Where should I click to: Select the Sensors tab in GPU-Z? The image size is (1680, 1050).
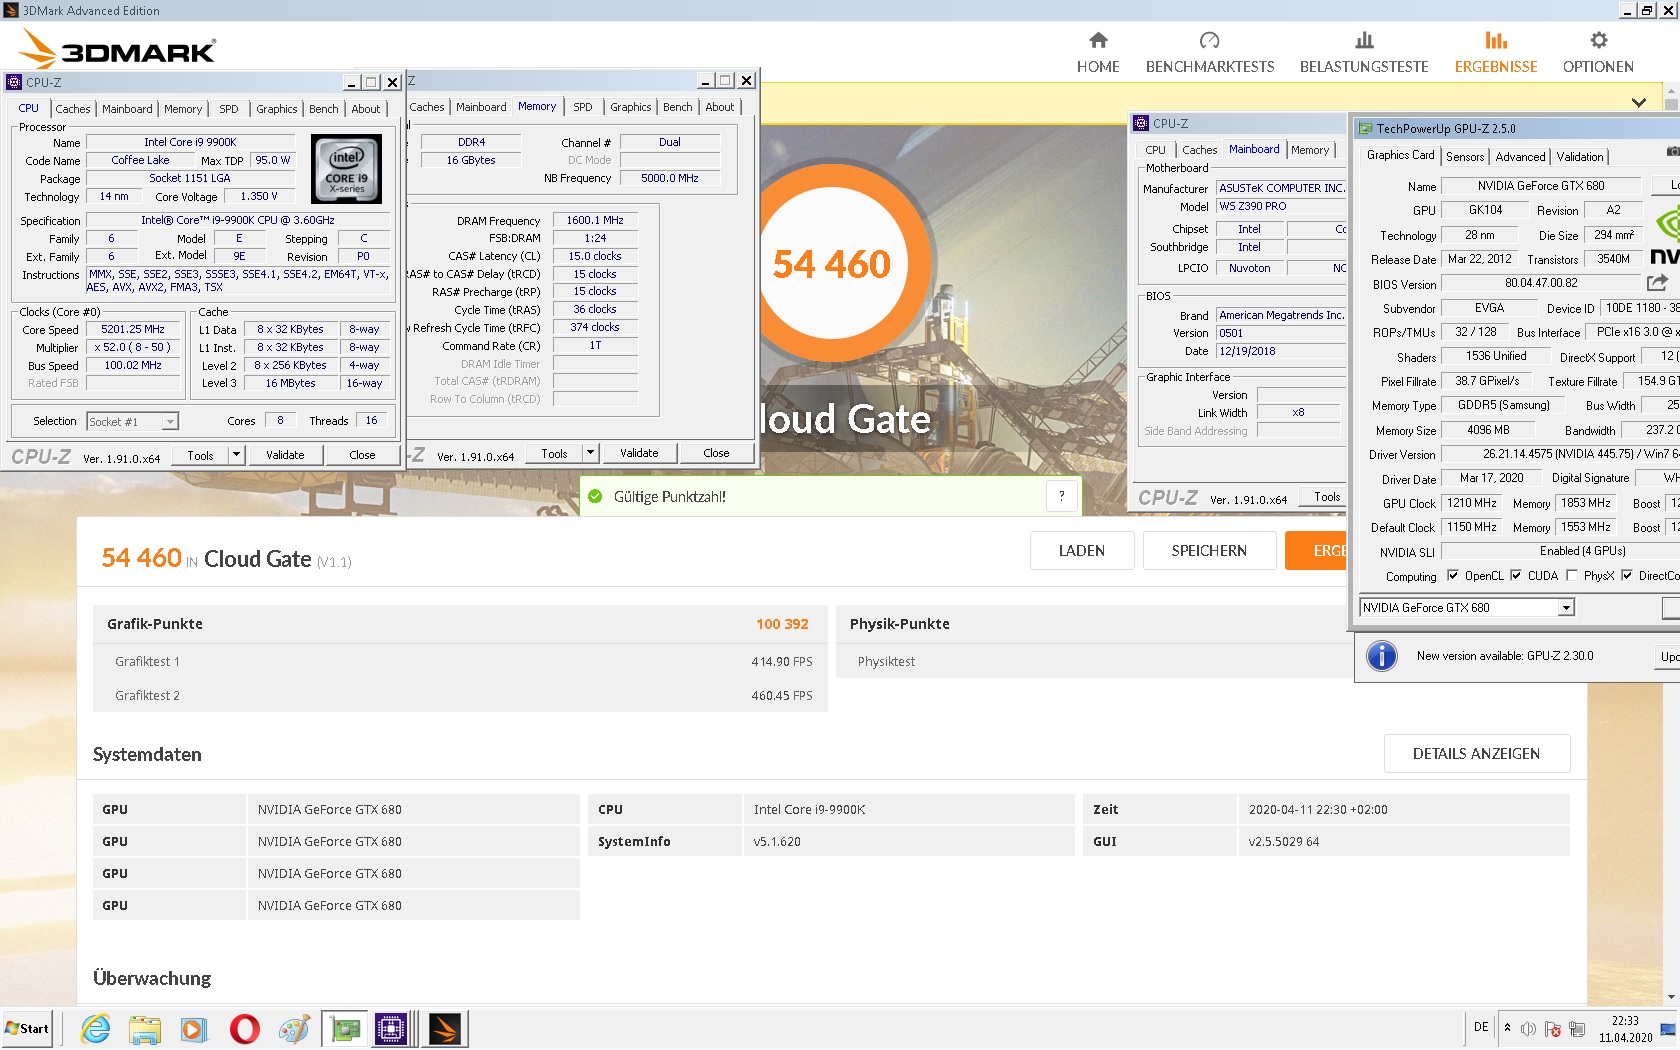1465,157
